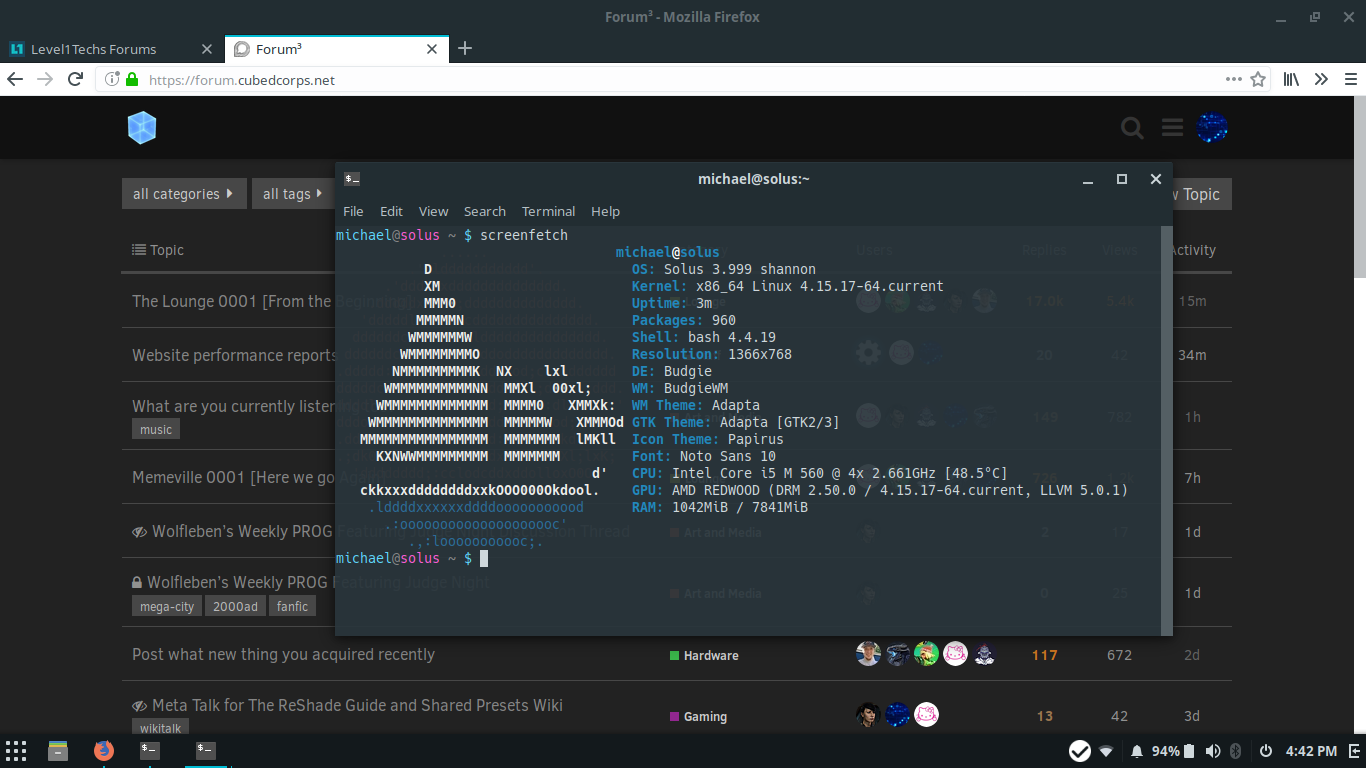1366x768 pixels.
Task: Close the Level1Techs Forums tab
Action: [x=207, y=49]
